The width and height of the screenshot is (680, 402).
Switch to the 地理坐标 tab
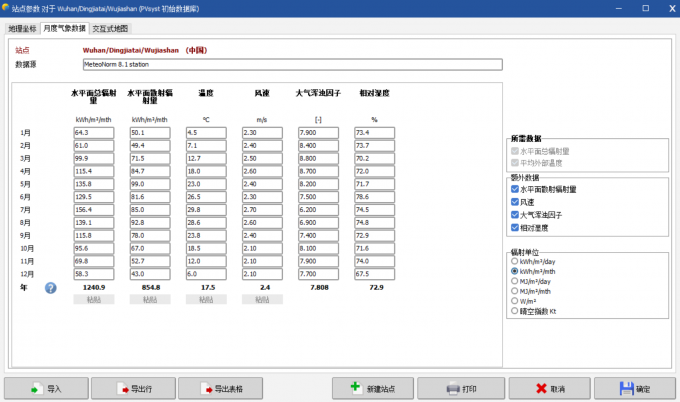23,29
